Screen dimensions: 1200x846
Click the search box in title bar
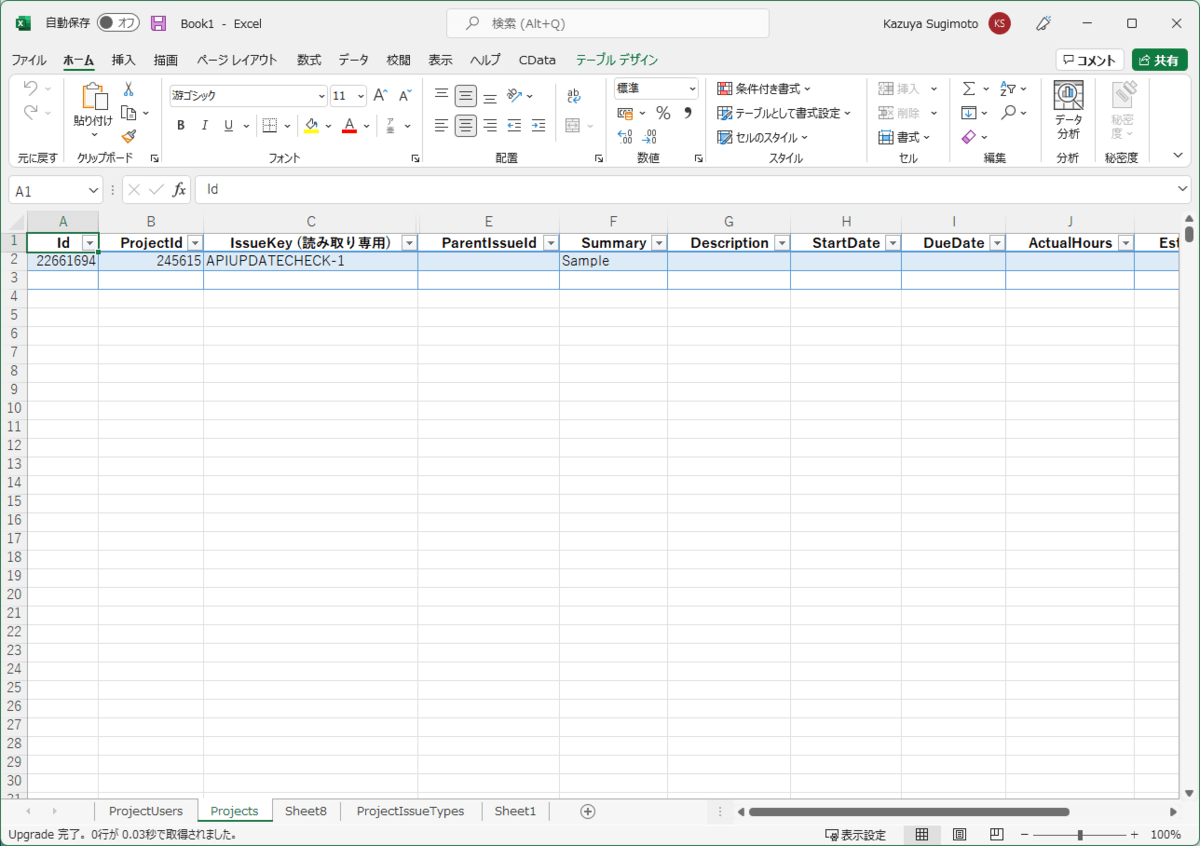tap(608, 23)
